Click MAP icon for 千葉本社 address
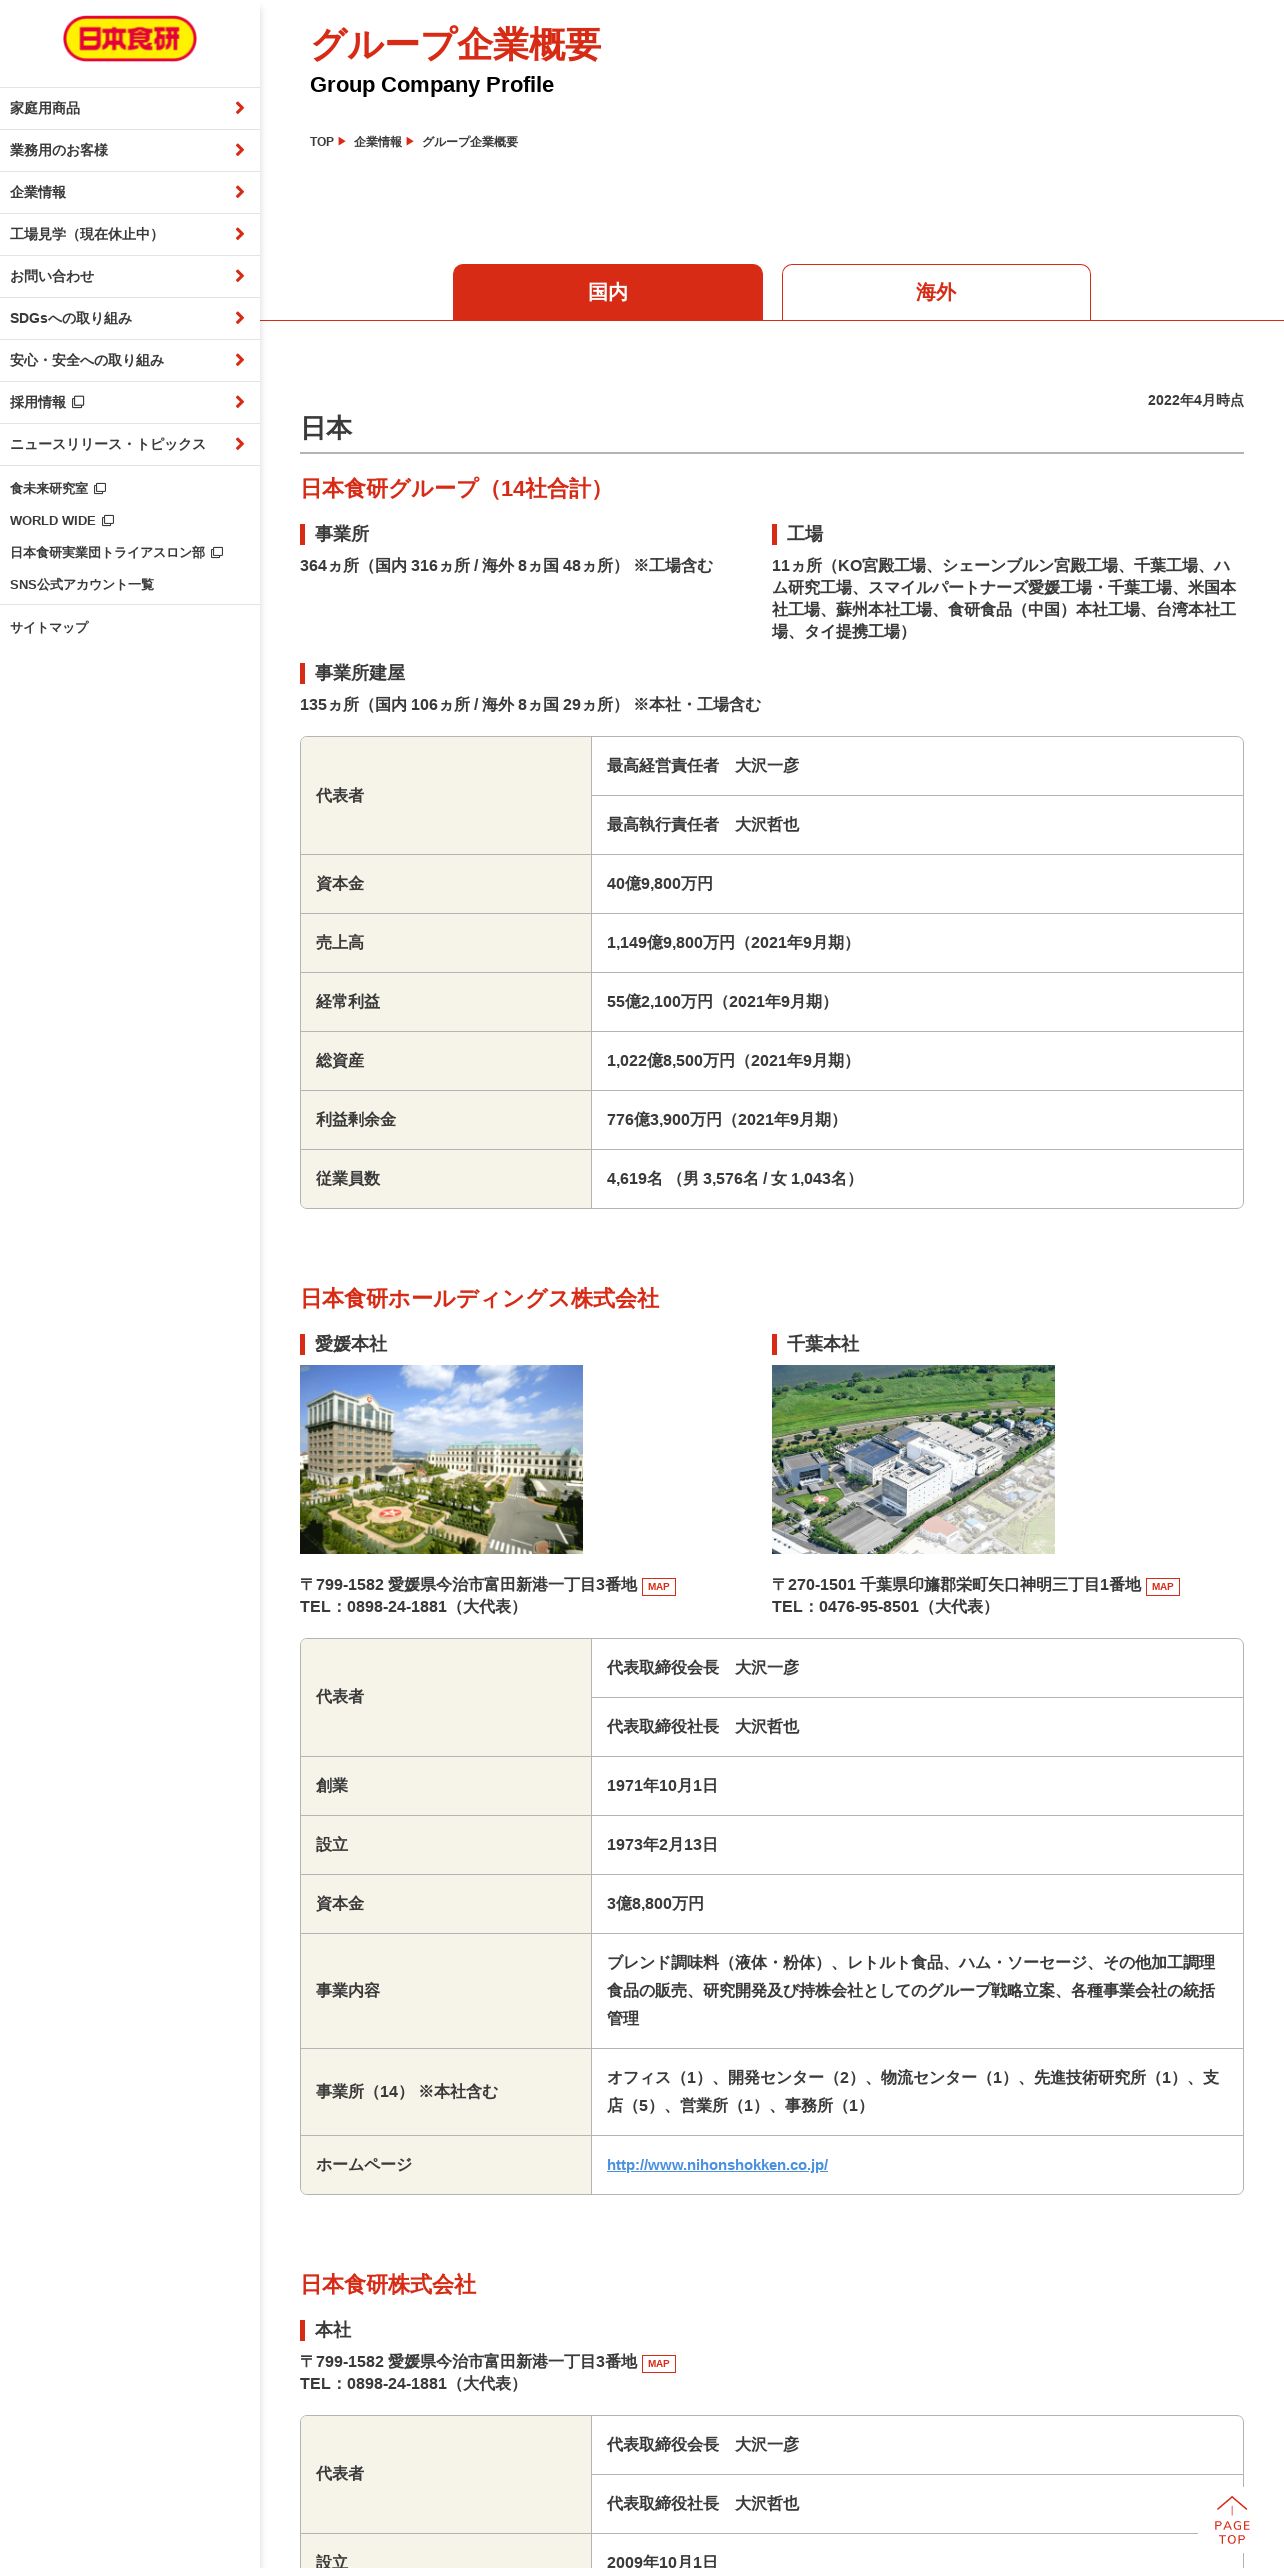Image resolution: width=1284 pixels, height=2568 pixels. tap(1163, 1586)
